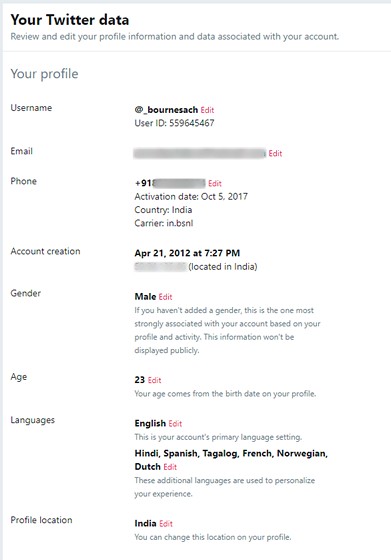Click the Your Twitter data heading

tap(70, 20)
